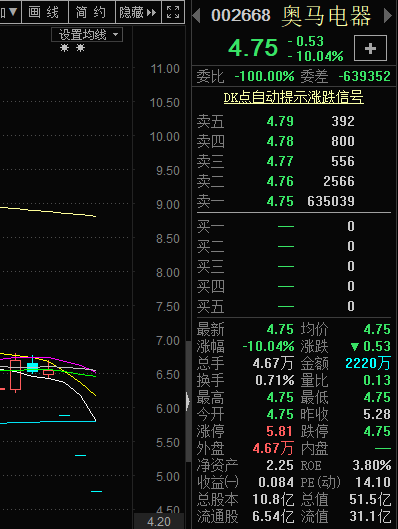This screenshot has width=398, height=529.
Task: Switch to 简约 view mode
Action: 91,12
